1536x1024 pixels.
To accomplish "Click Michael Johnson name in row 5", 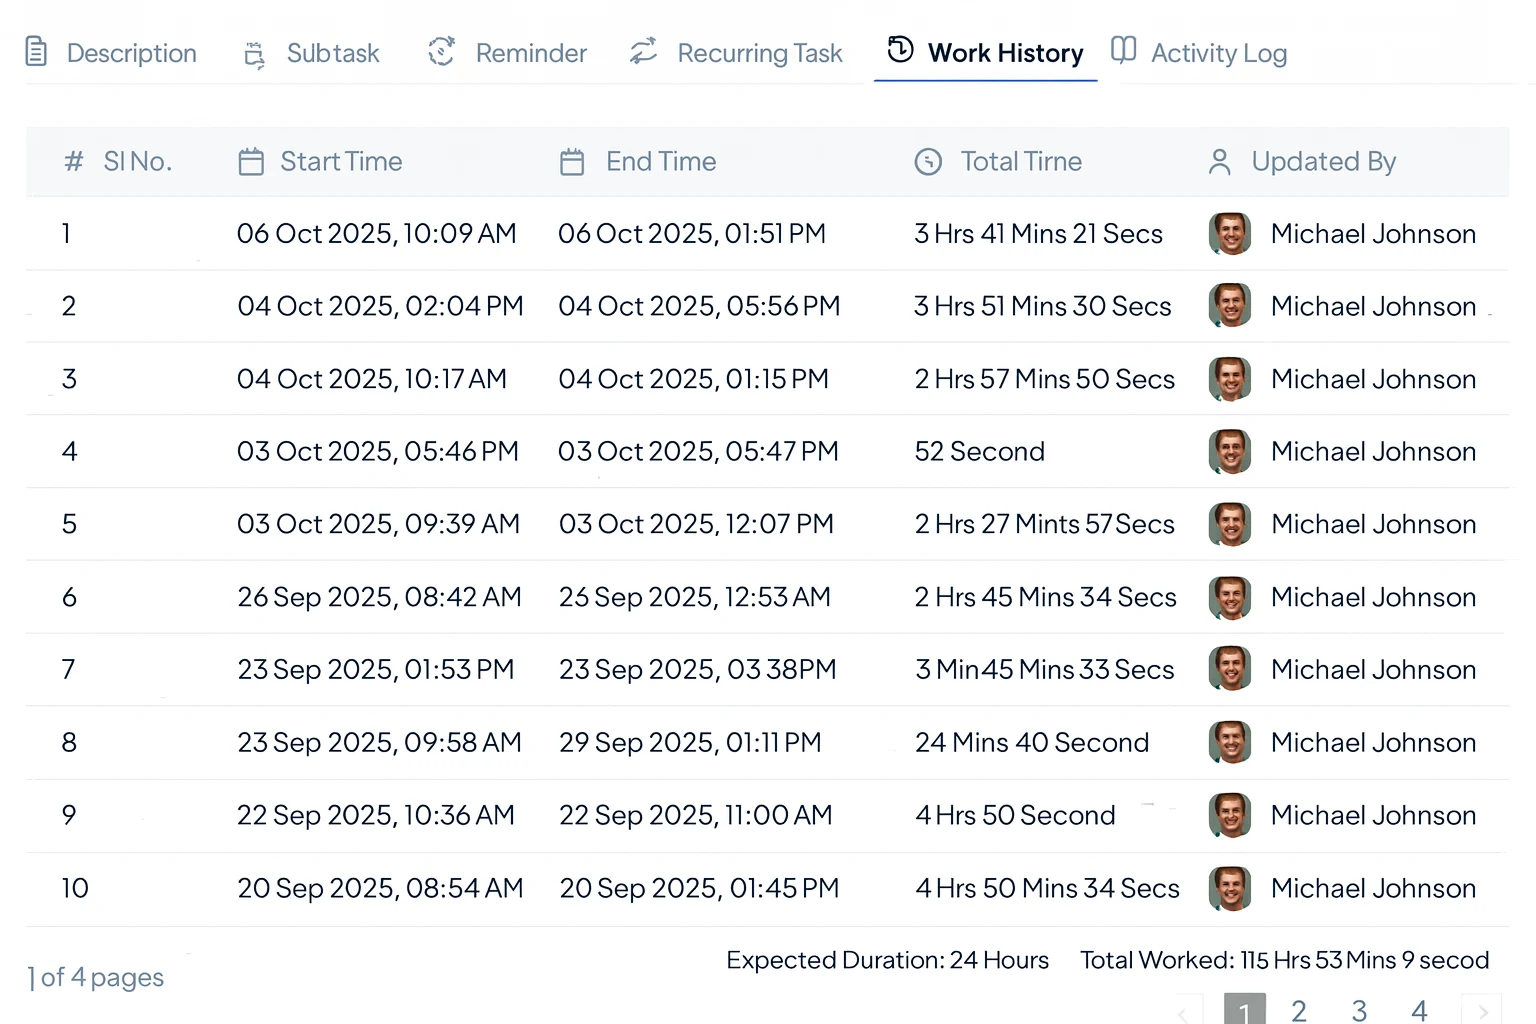I will coord(1373,524).
